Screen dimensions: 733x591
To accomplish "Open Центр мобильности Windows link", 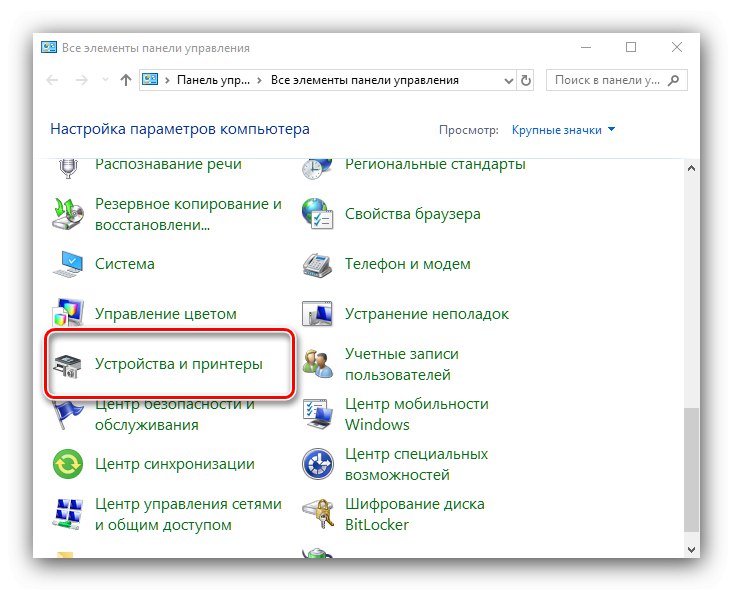I will [x=417, y=414].
